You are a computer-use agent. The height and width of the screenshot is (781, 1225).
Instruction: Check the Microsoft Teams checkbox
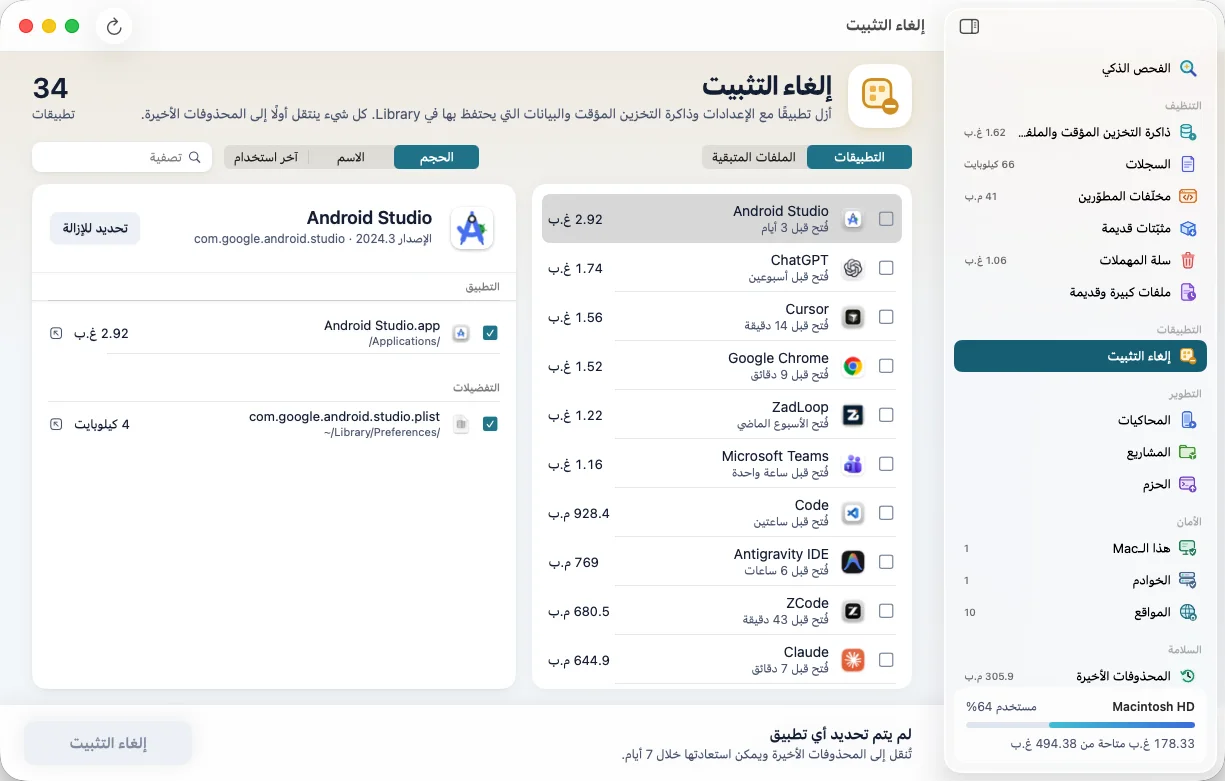click(886, 464)
